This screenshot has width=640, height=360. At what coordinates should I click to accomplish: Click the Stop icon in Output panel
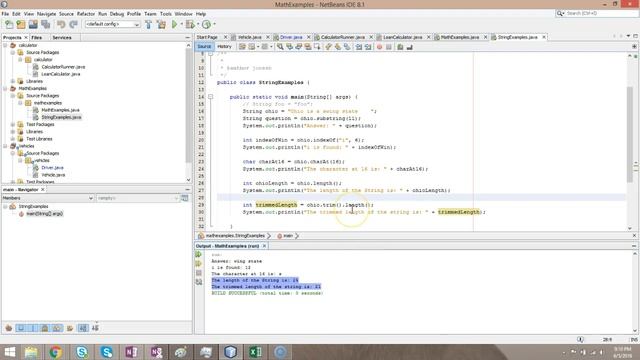(x=199, y=273)
